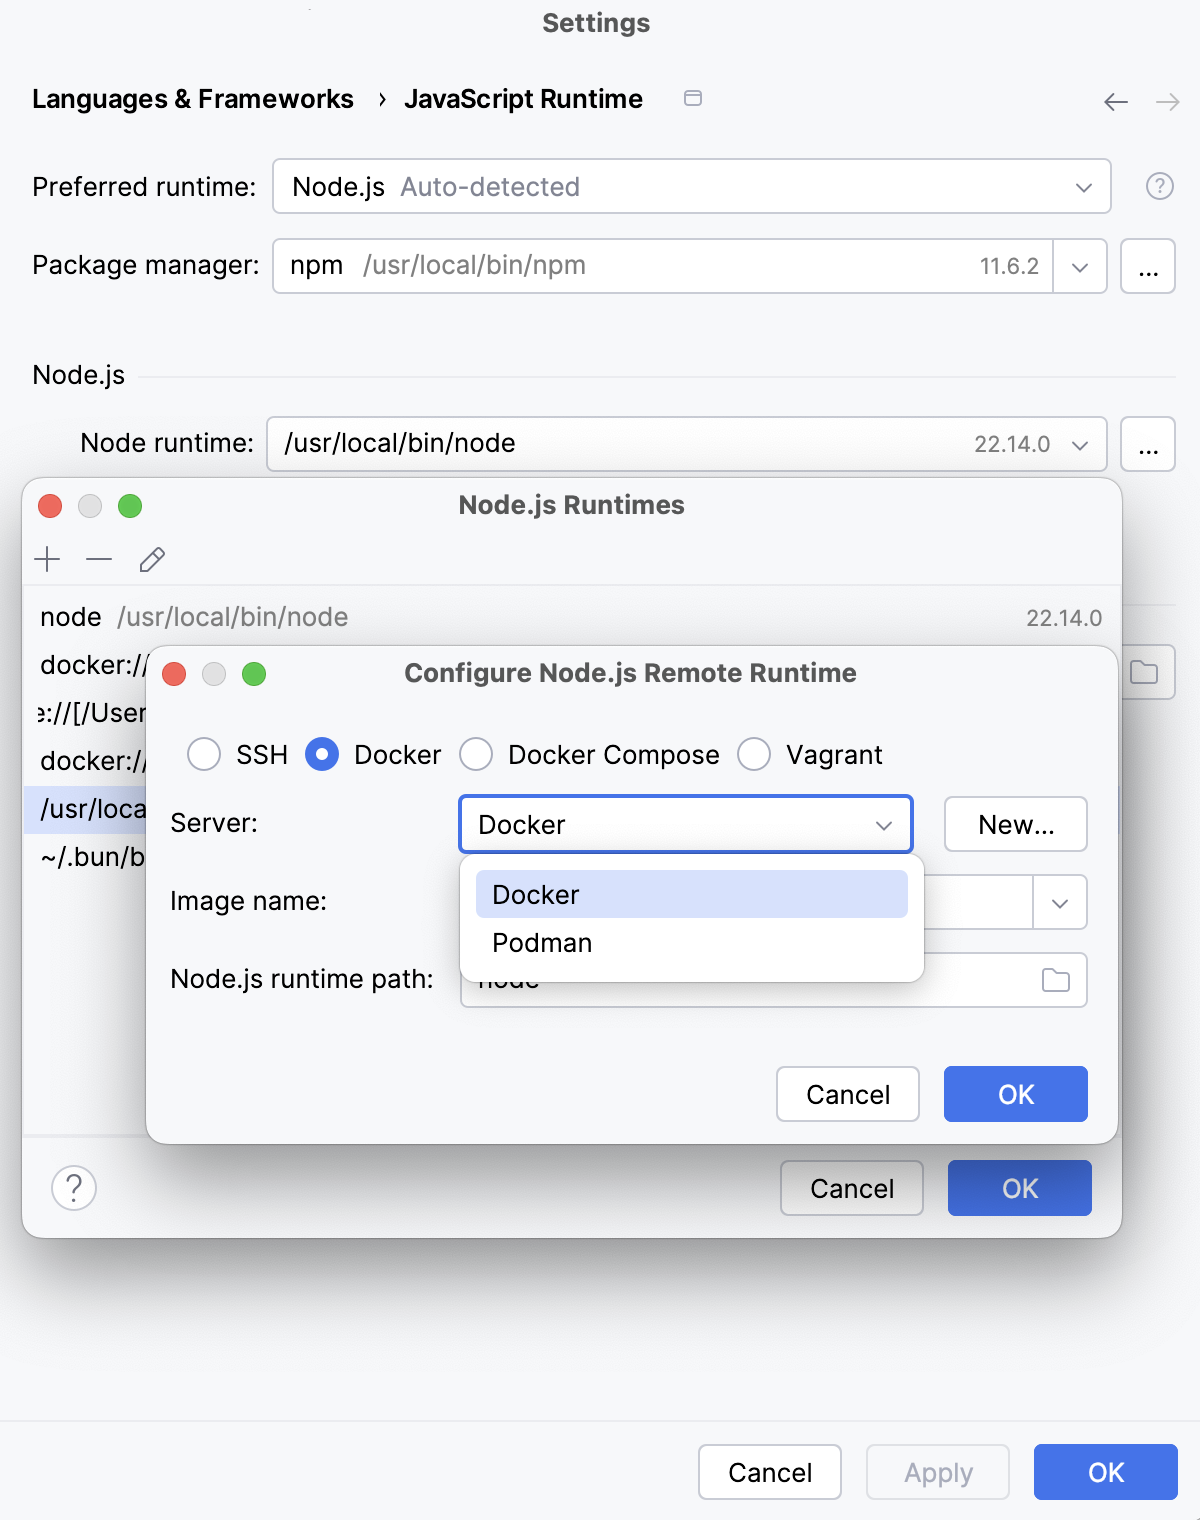Click the pin icon beside JavaScript Runtime breadcrumb
Viewport: 1200px width, 1520px height.
[692, 99]
